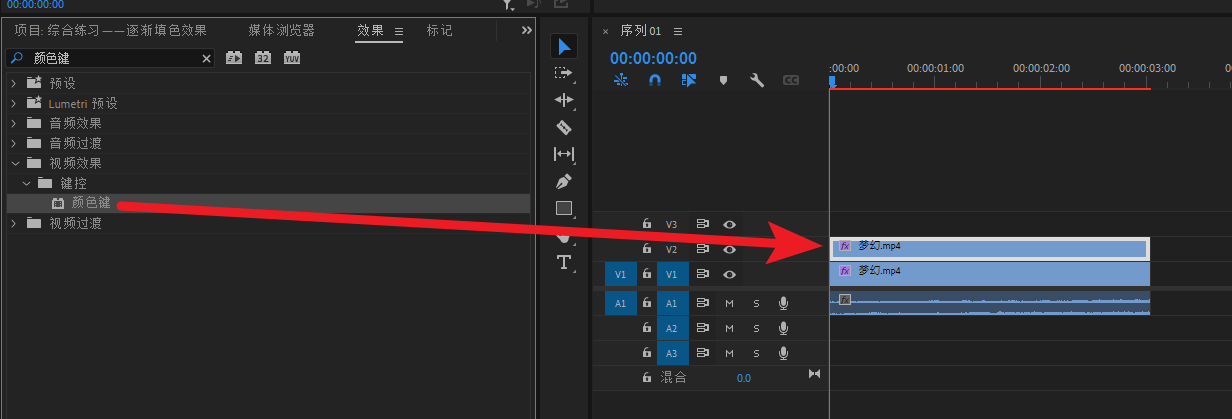The height and width of the screenshot is (419, 1232).
Task: Click the 混合 volume value 0.0
Action: (x=743, y=378)
